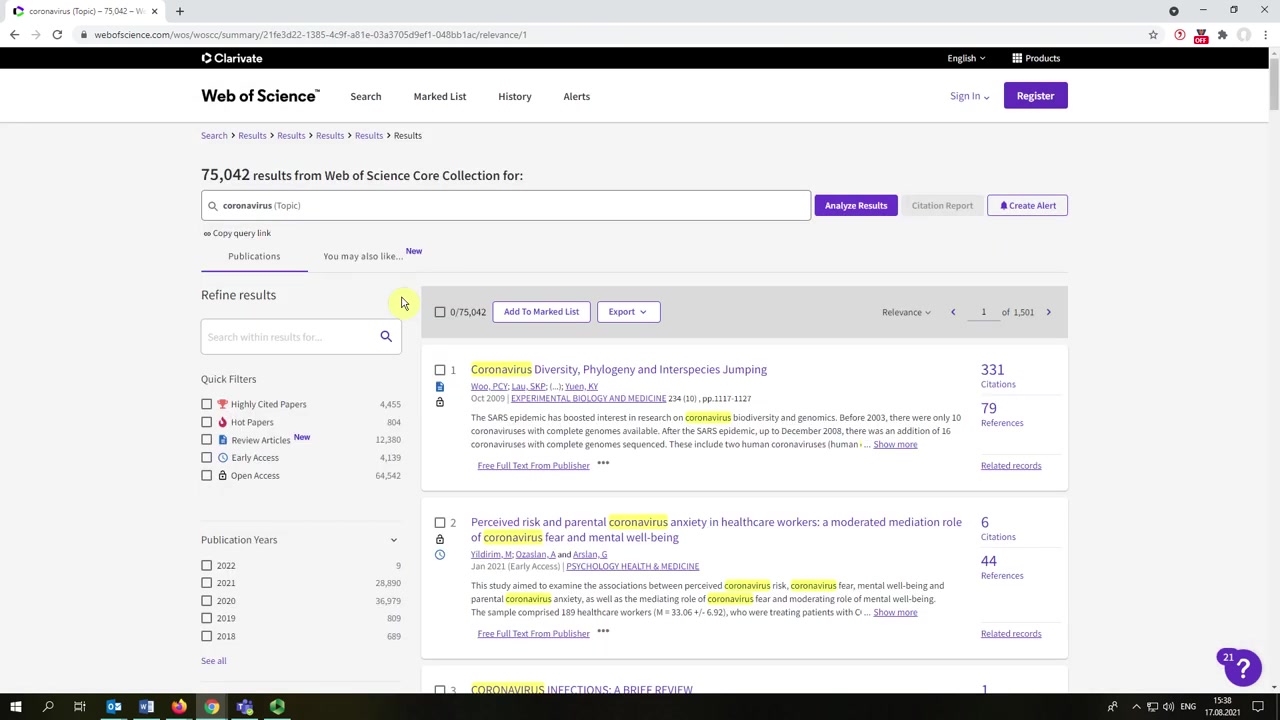1280x720 pixels.
Task: Click the trophy icon beside Highly Cited Papers
Action: click(221, 404)
